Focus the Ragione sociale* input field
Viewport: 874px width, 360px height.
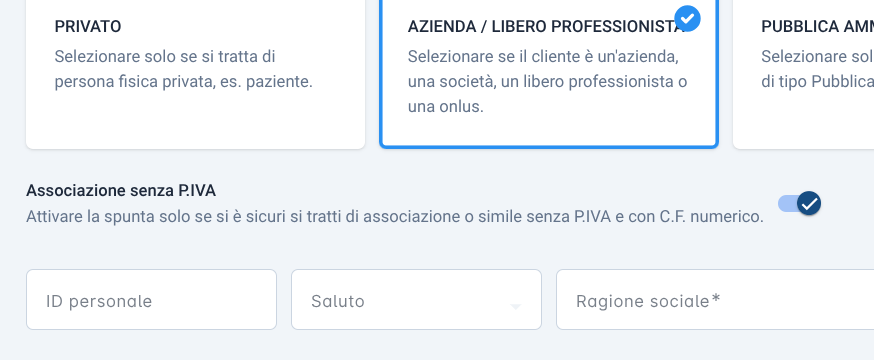tap(715, 300)
